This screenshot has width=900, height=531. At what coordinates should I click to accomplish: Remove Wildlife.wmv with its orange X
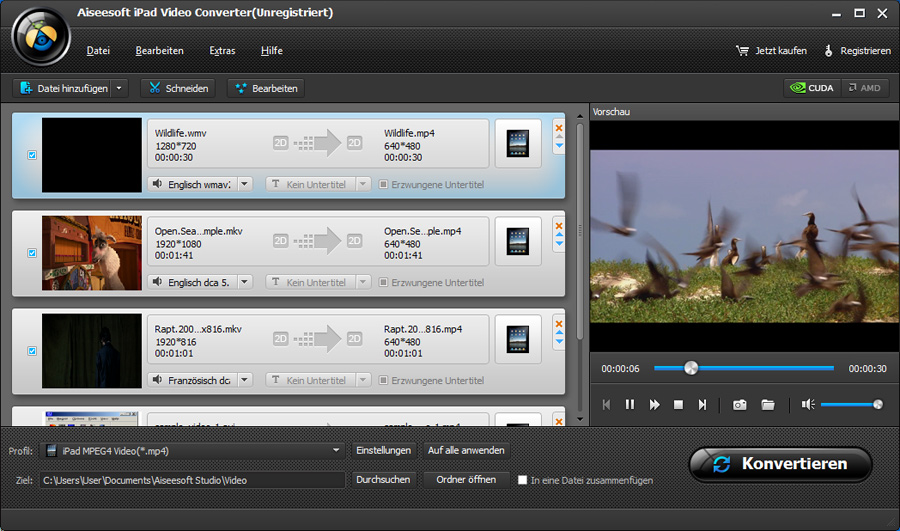[558, 128]
